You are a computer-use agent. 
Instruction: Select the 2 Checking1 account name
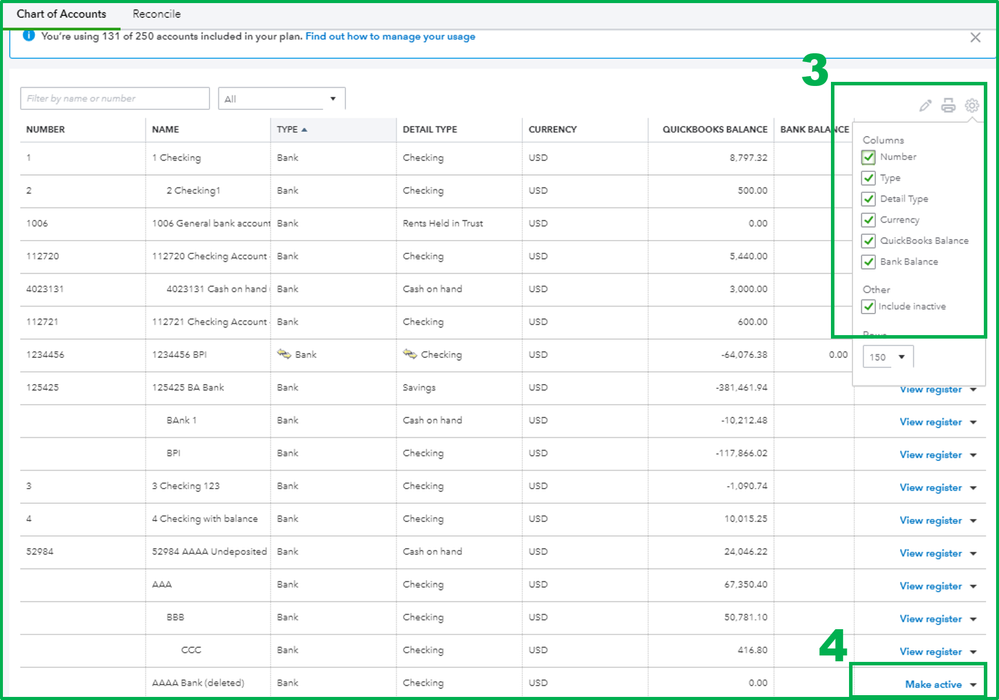(x=193, y=190)
